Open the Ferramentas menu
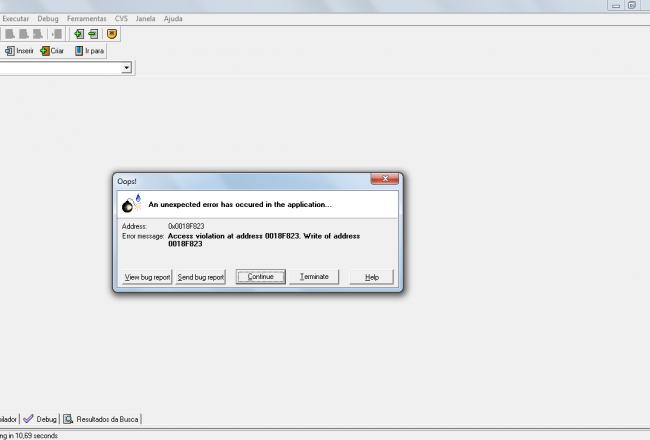The height and width of the screenshot is (440, 650). coord(87,19)
